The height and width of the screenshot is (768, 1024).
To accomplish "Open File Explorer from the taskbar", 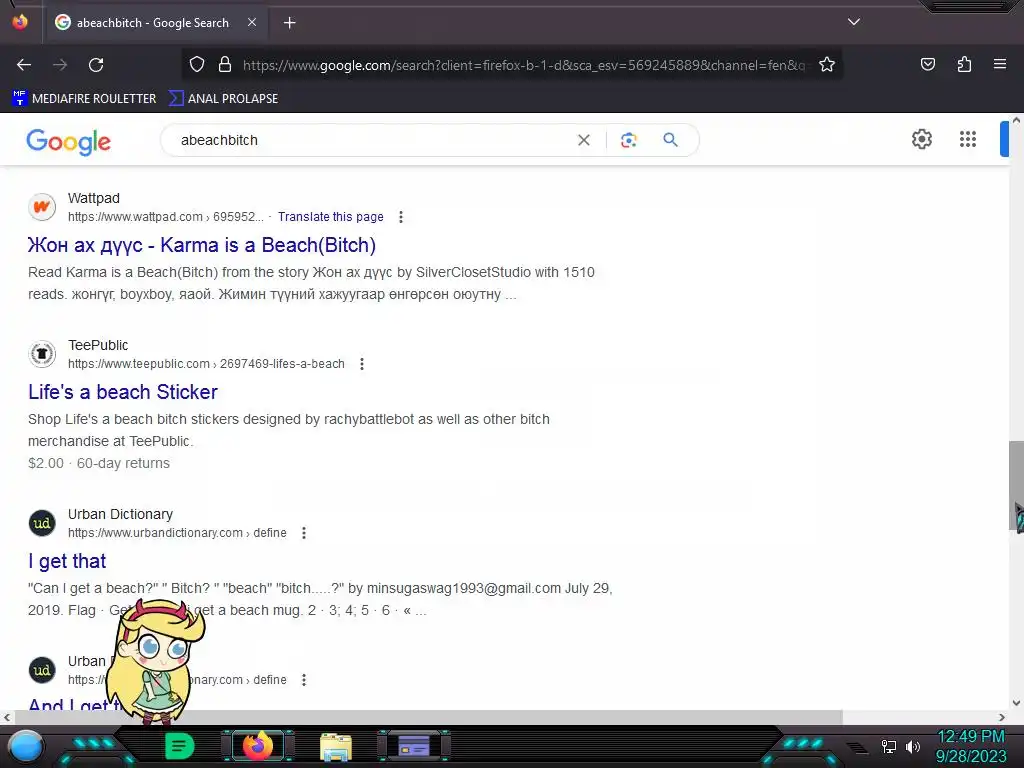I will tap(336, 746).
